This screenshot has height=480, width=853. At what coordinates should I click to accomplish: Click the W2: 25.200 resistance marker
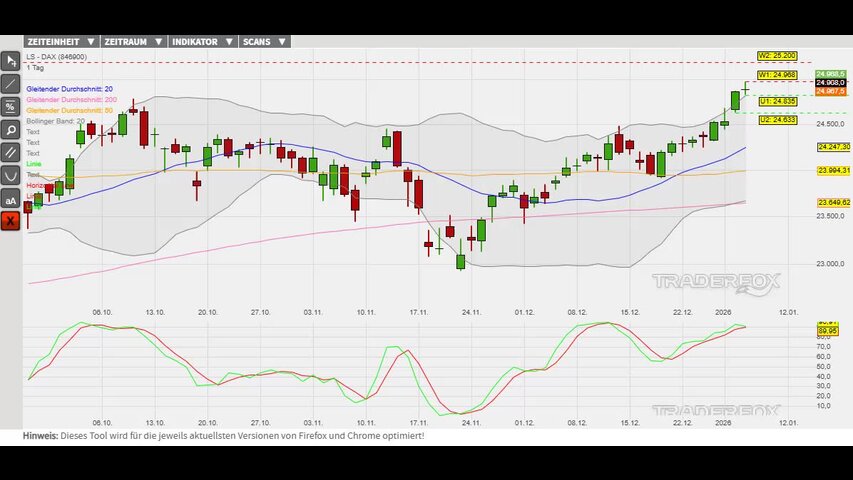777,56
